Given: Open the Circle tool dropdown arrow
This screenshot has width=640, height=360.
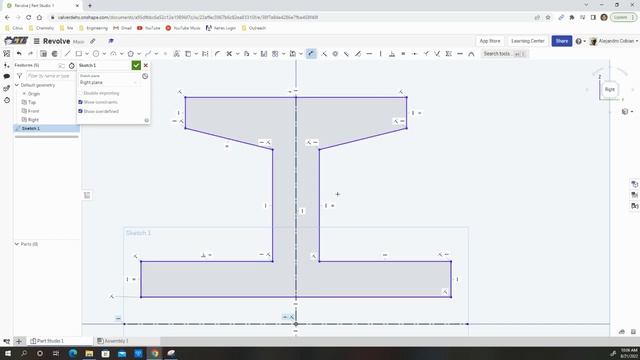Looking at the screenshot, I should (x=104, y=54).
